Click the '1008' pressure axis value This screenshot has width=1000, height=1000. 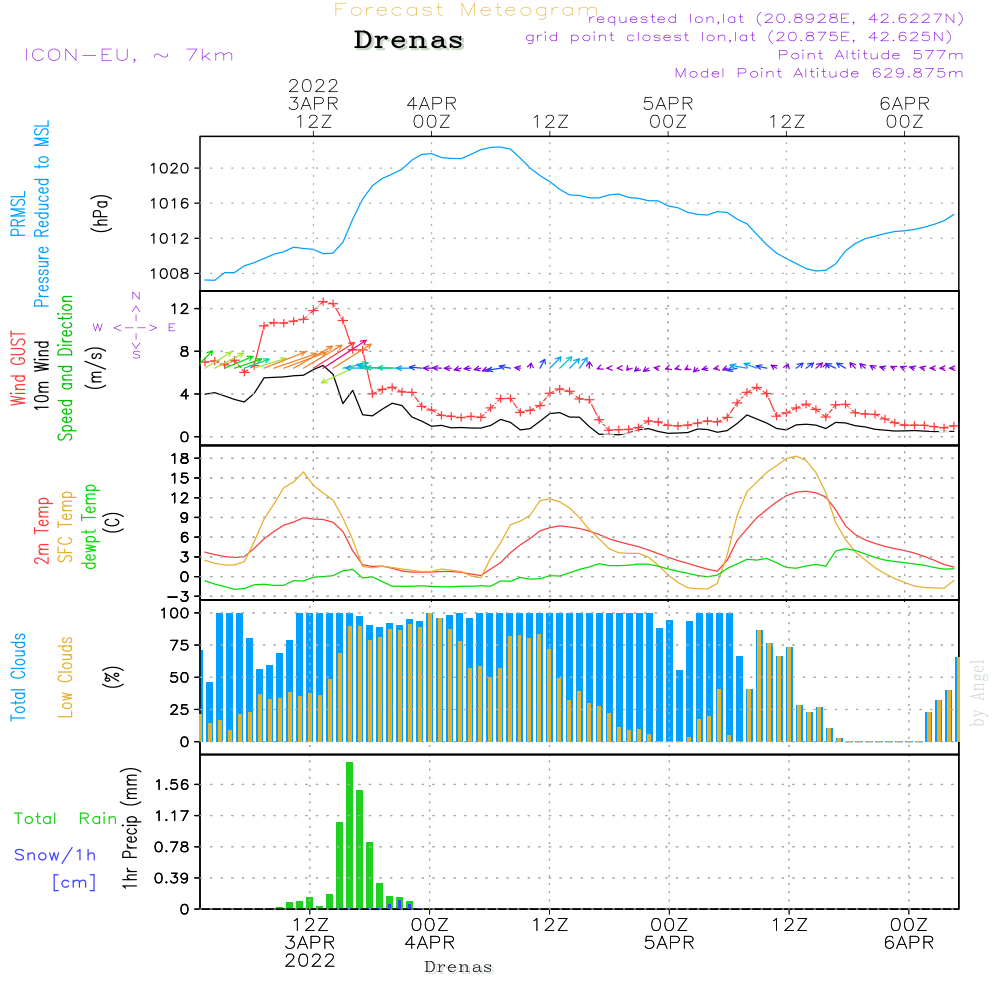point(170,274)
